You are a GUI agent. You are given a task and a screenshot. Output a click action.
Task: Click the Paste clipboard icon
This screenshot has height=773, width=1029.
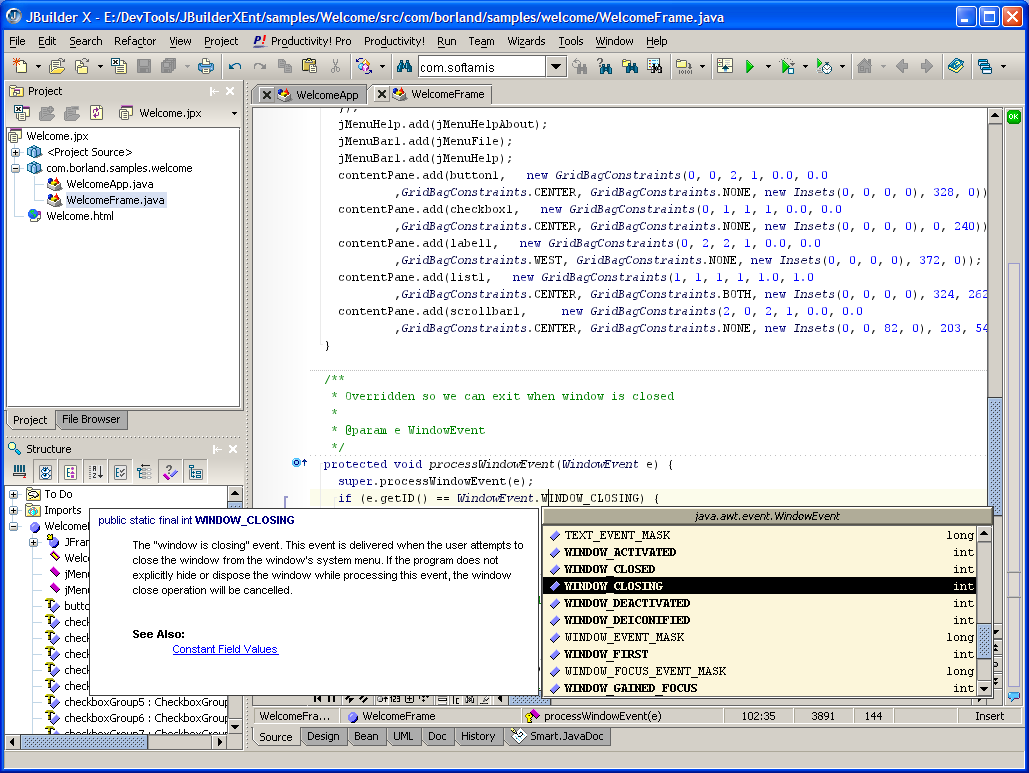309,67
